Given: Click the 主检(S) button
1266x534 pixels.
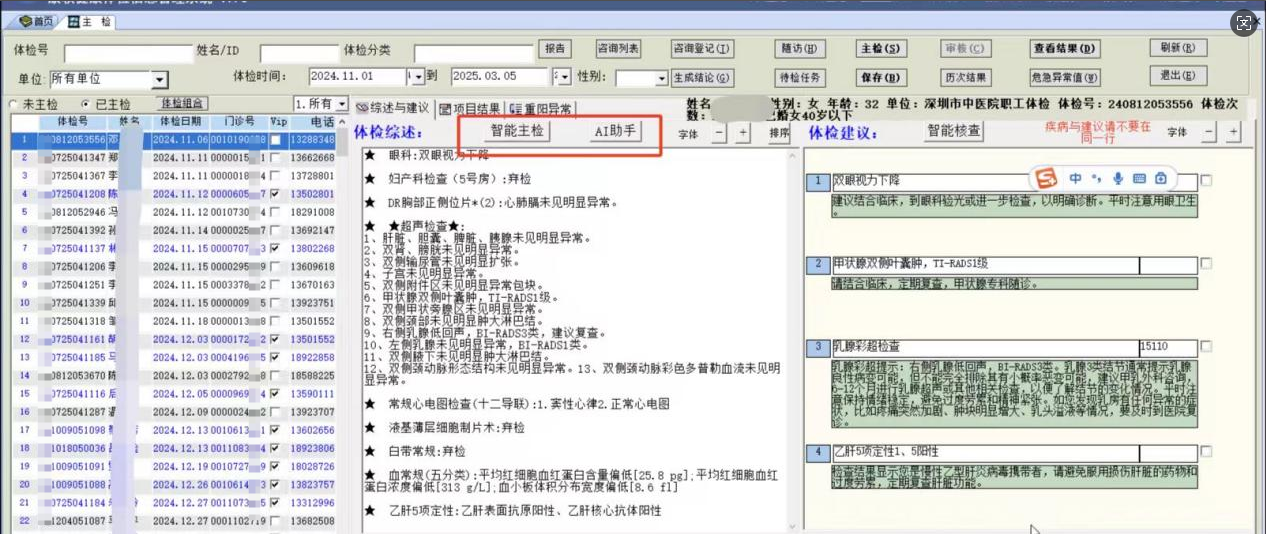Looking at the screenshot, I should [x=881, y=48].
